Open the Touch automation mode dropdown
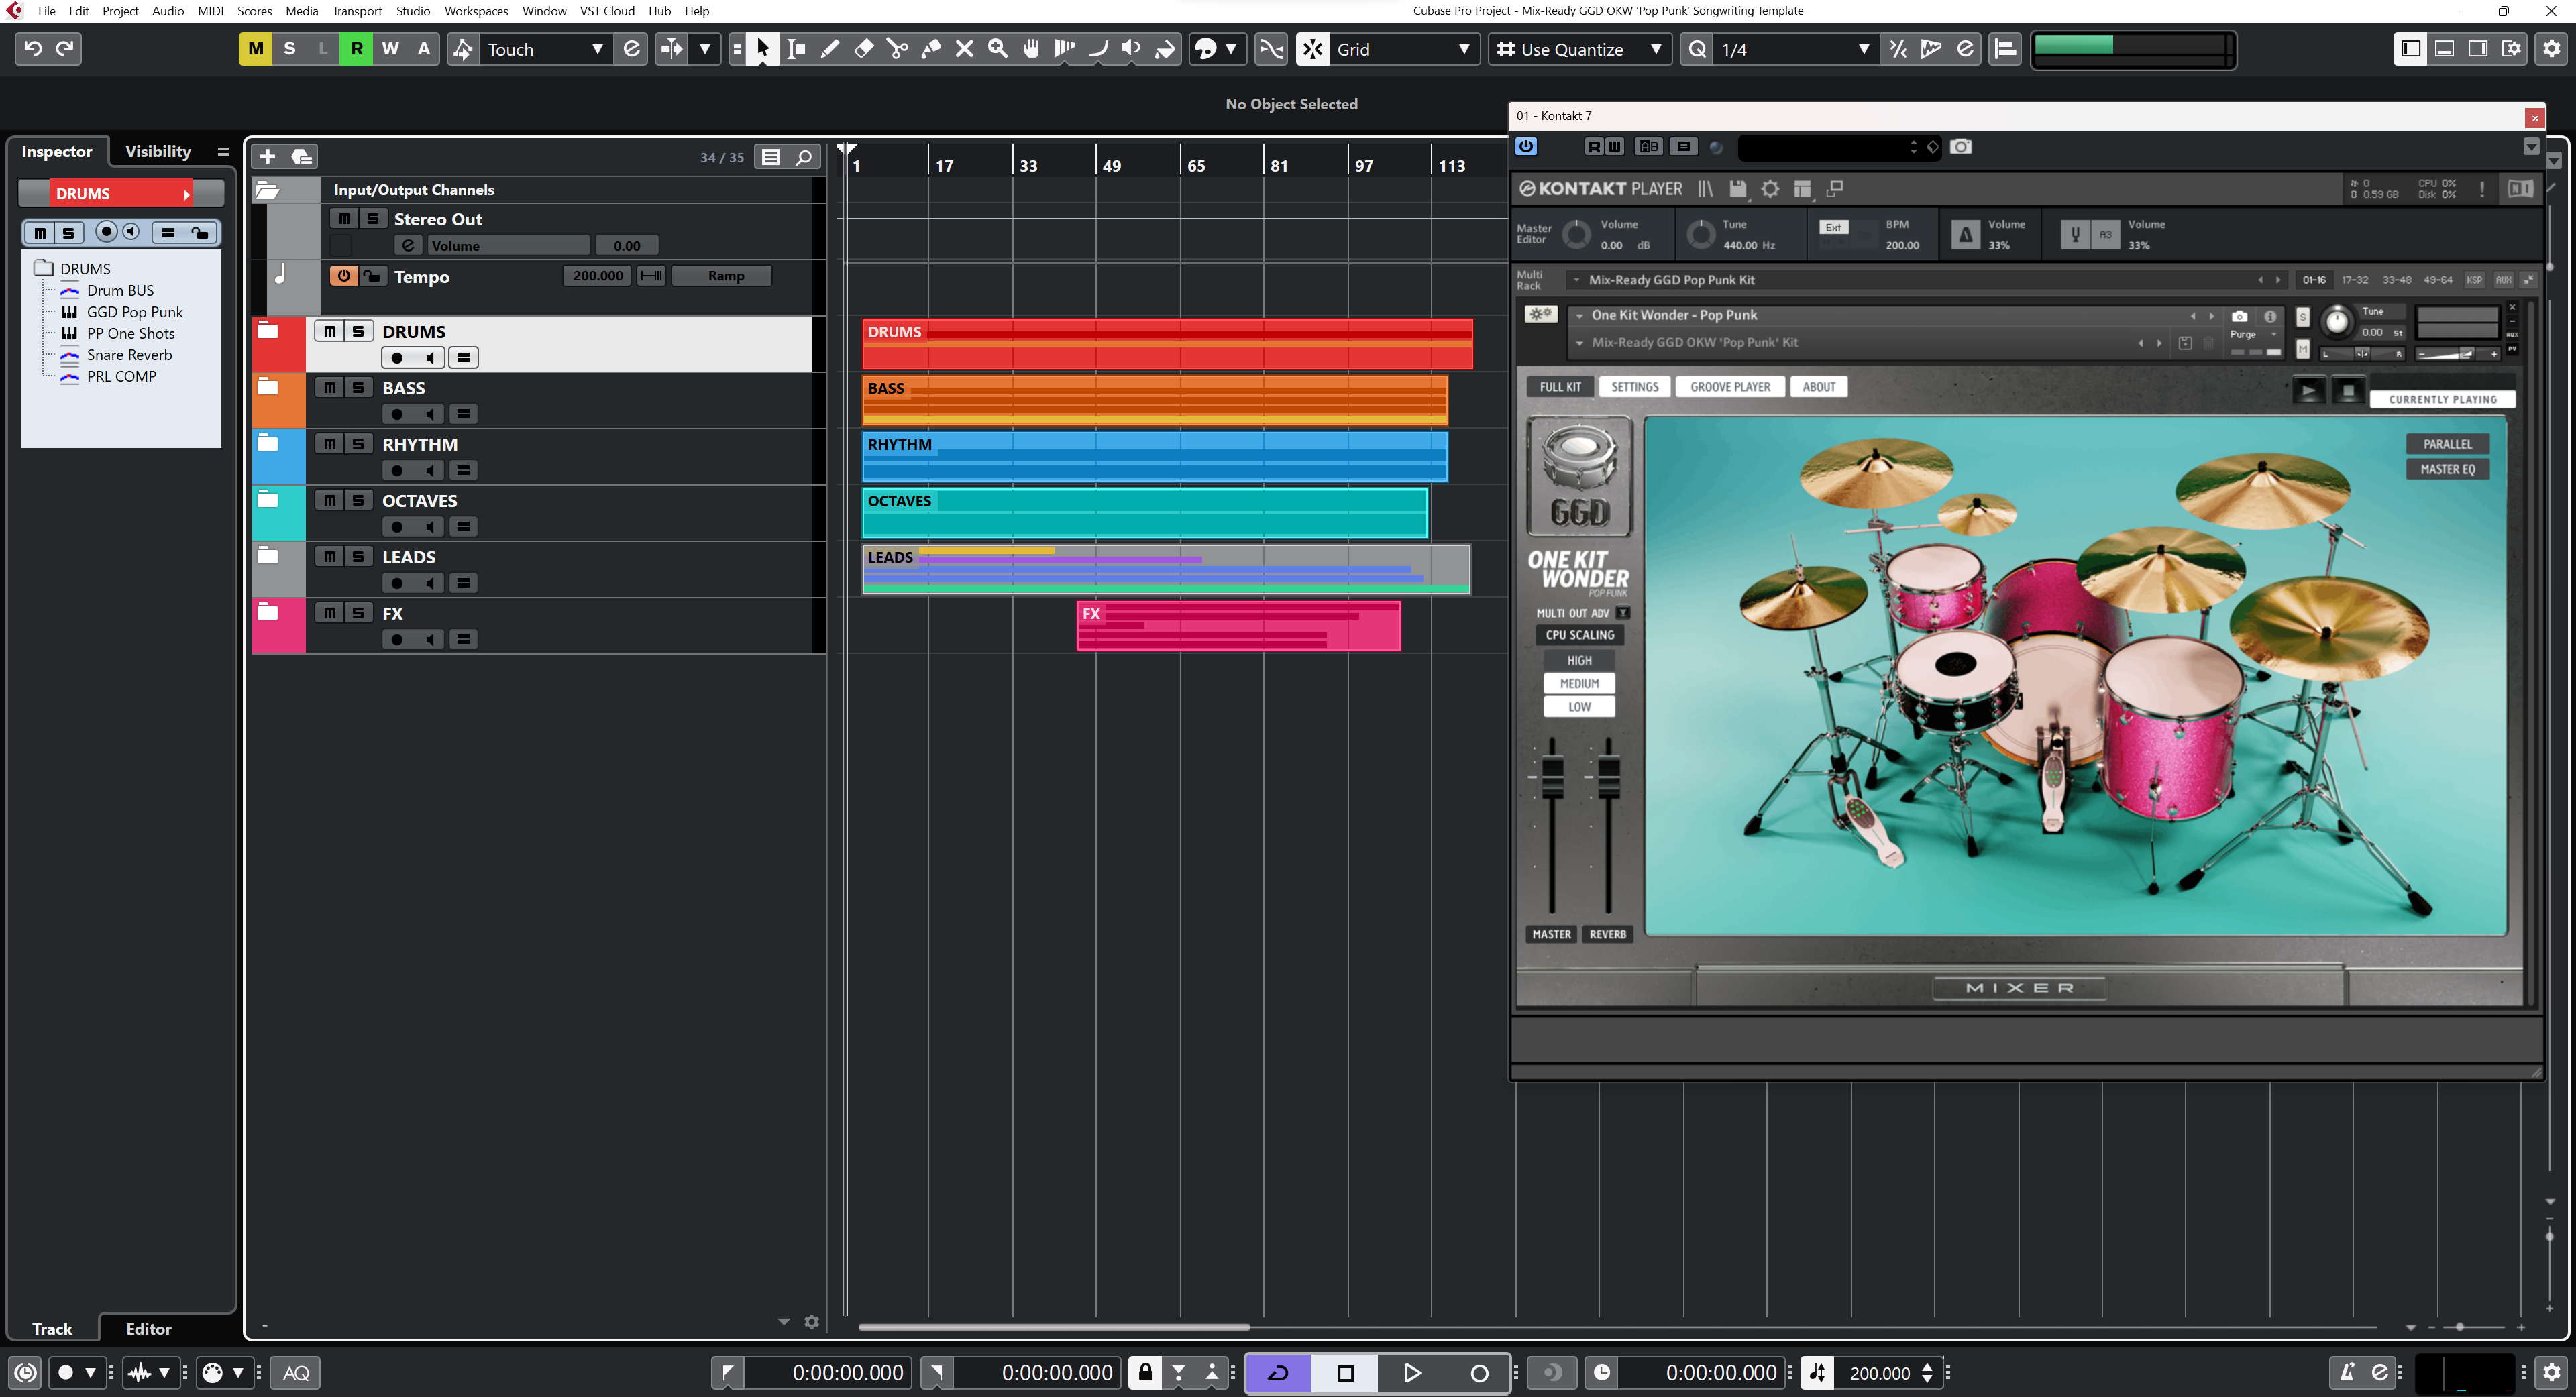Image resolution: width=2576 pixels, height=1397 pixels. pos(597,49)
